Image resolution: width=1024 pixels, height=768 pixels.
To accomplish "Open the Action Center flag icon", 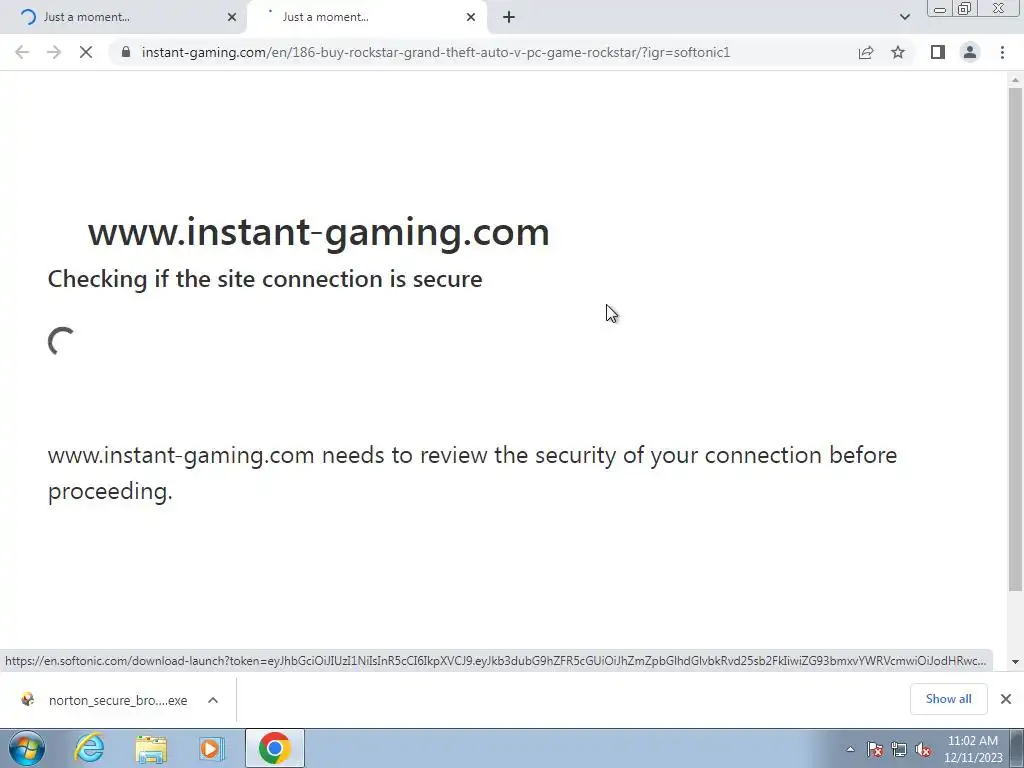I will 875,749.
